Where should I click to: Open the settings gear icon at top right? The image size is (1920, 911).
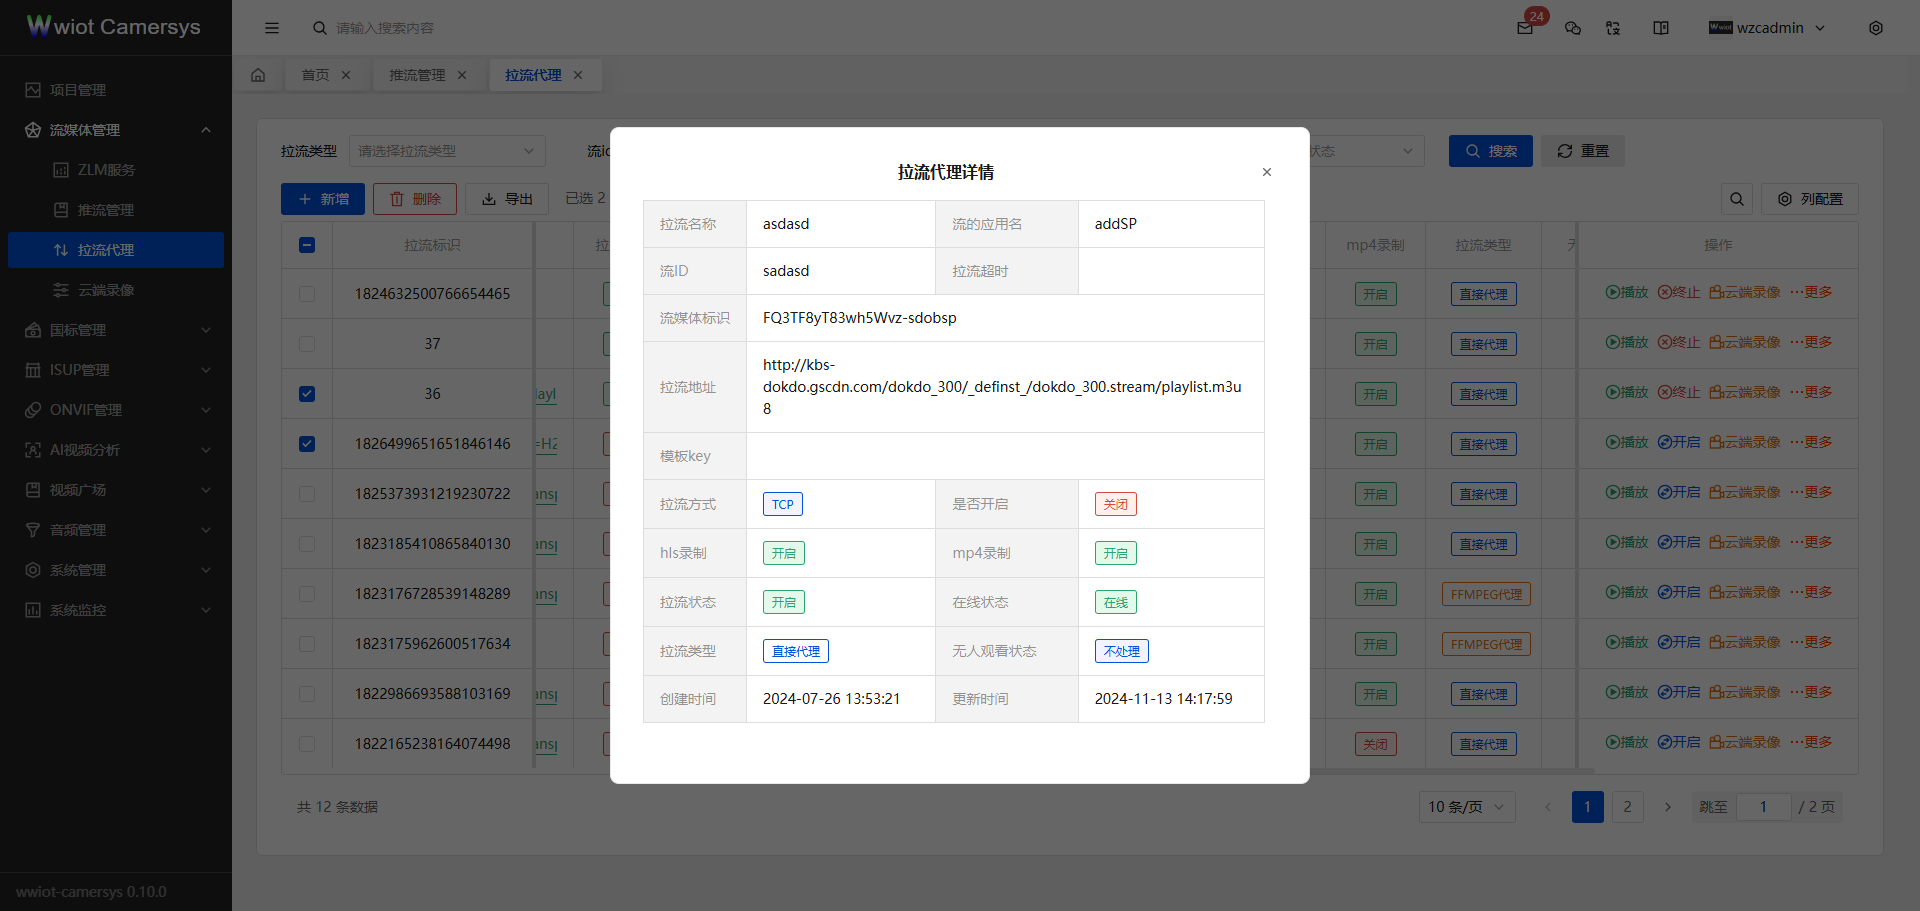pyautogui.click(x=1876, y=28)
